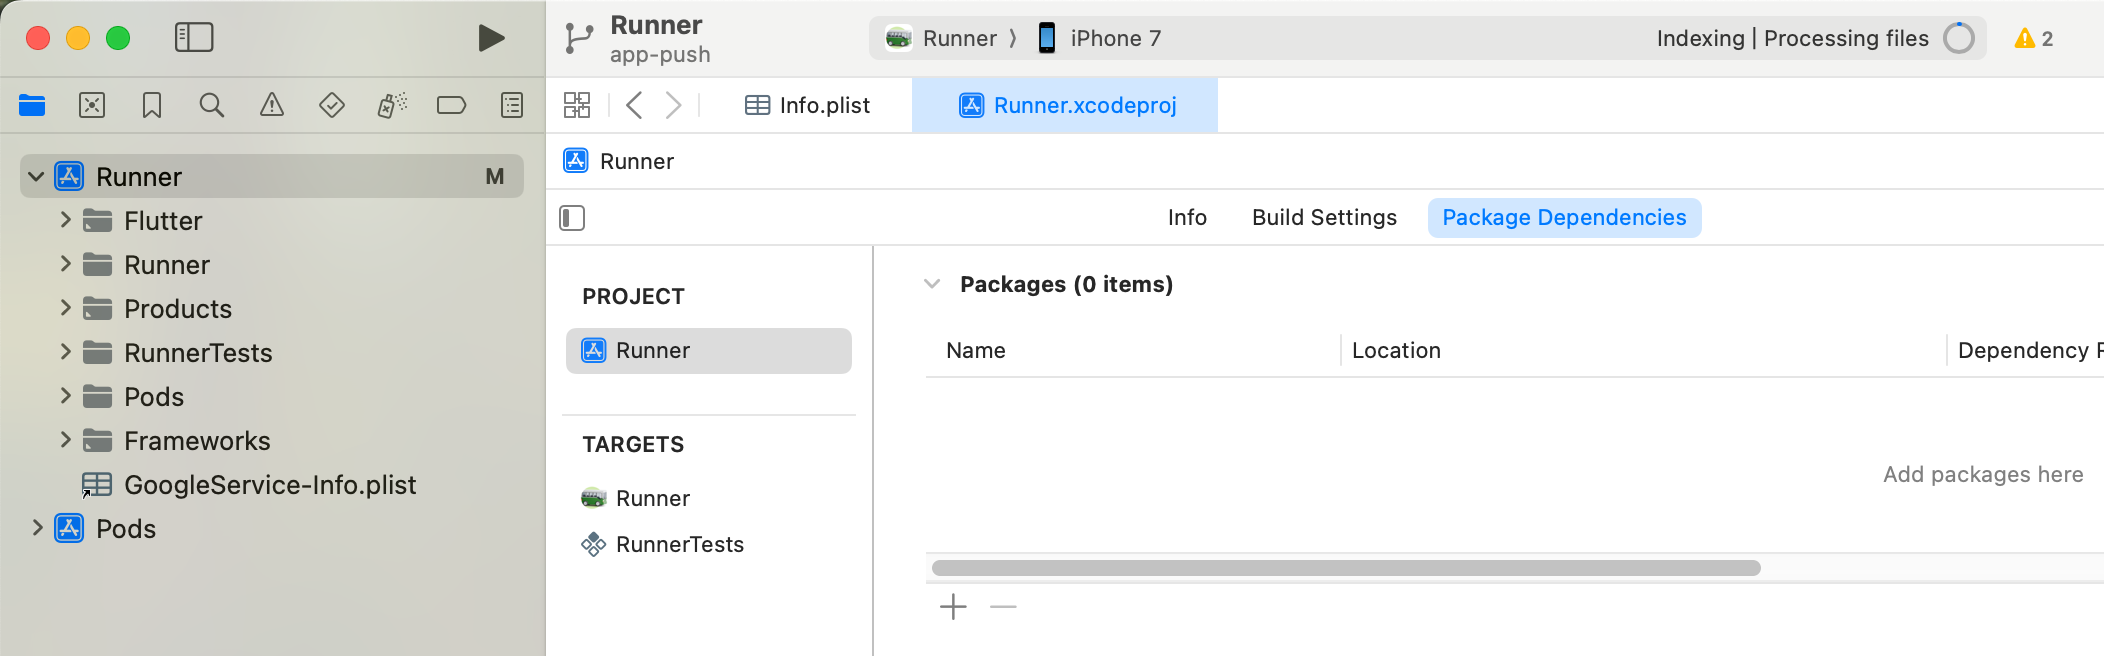Click the app-push branch icon
Screen dimensions: 2104x656
[578, 38]
